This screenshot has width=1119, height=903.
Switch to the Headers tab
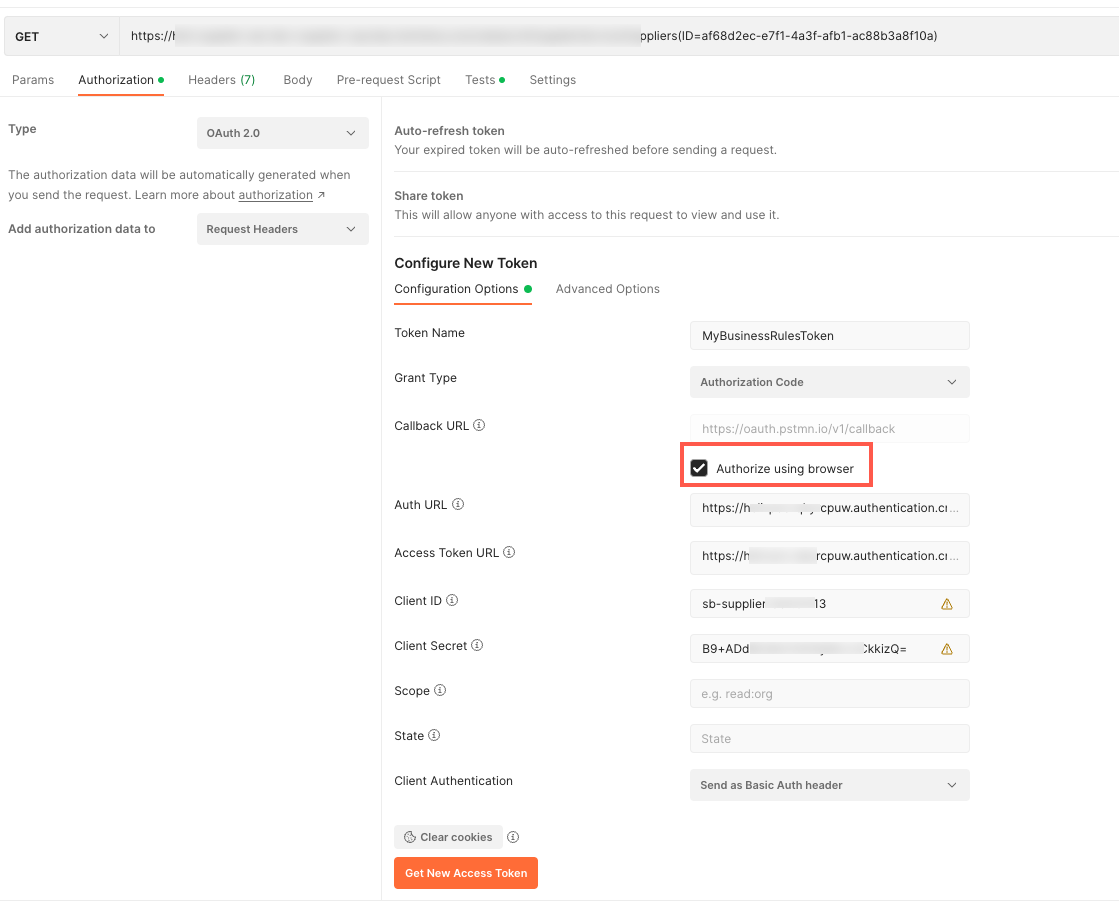pyautogui.click(x=221, y=79)
